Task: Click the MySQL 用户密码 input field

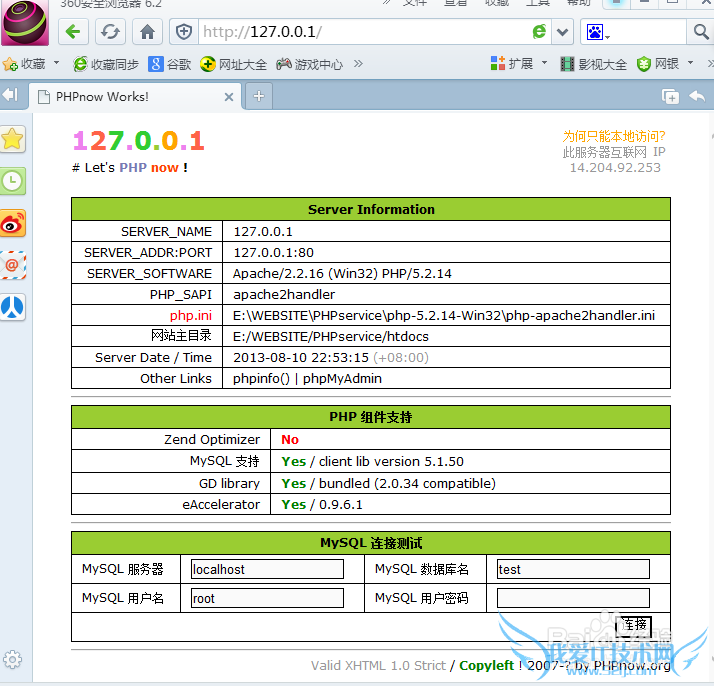Action: click(573, 598)
